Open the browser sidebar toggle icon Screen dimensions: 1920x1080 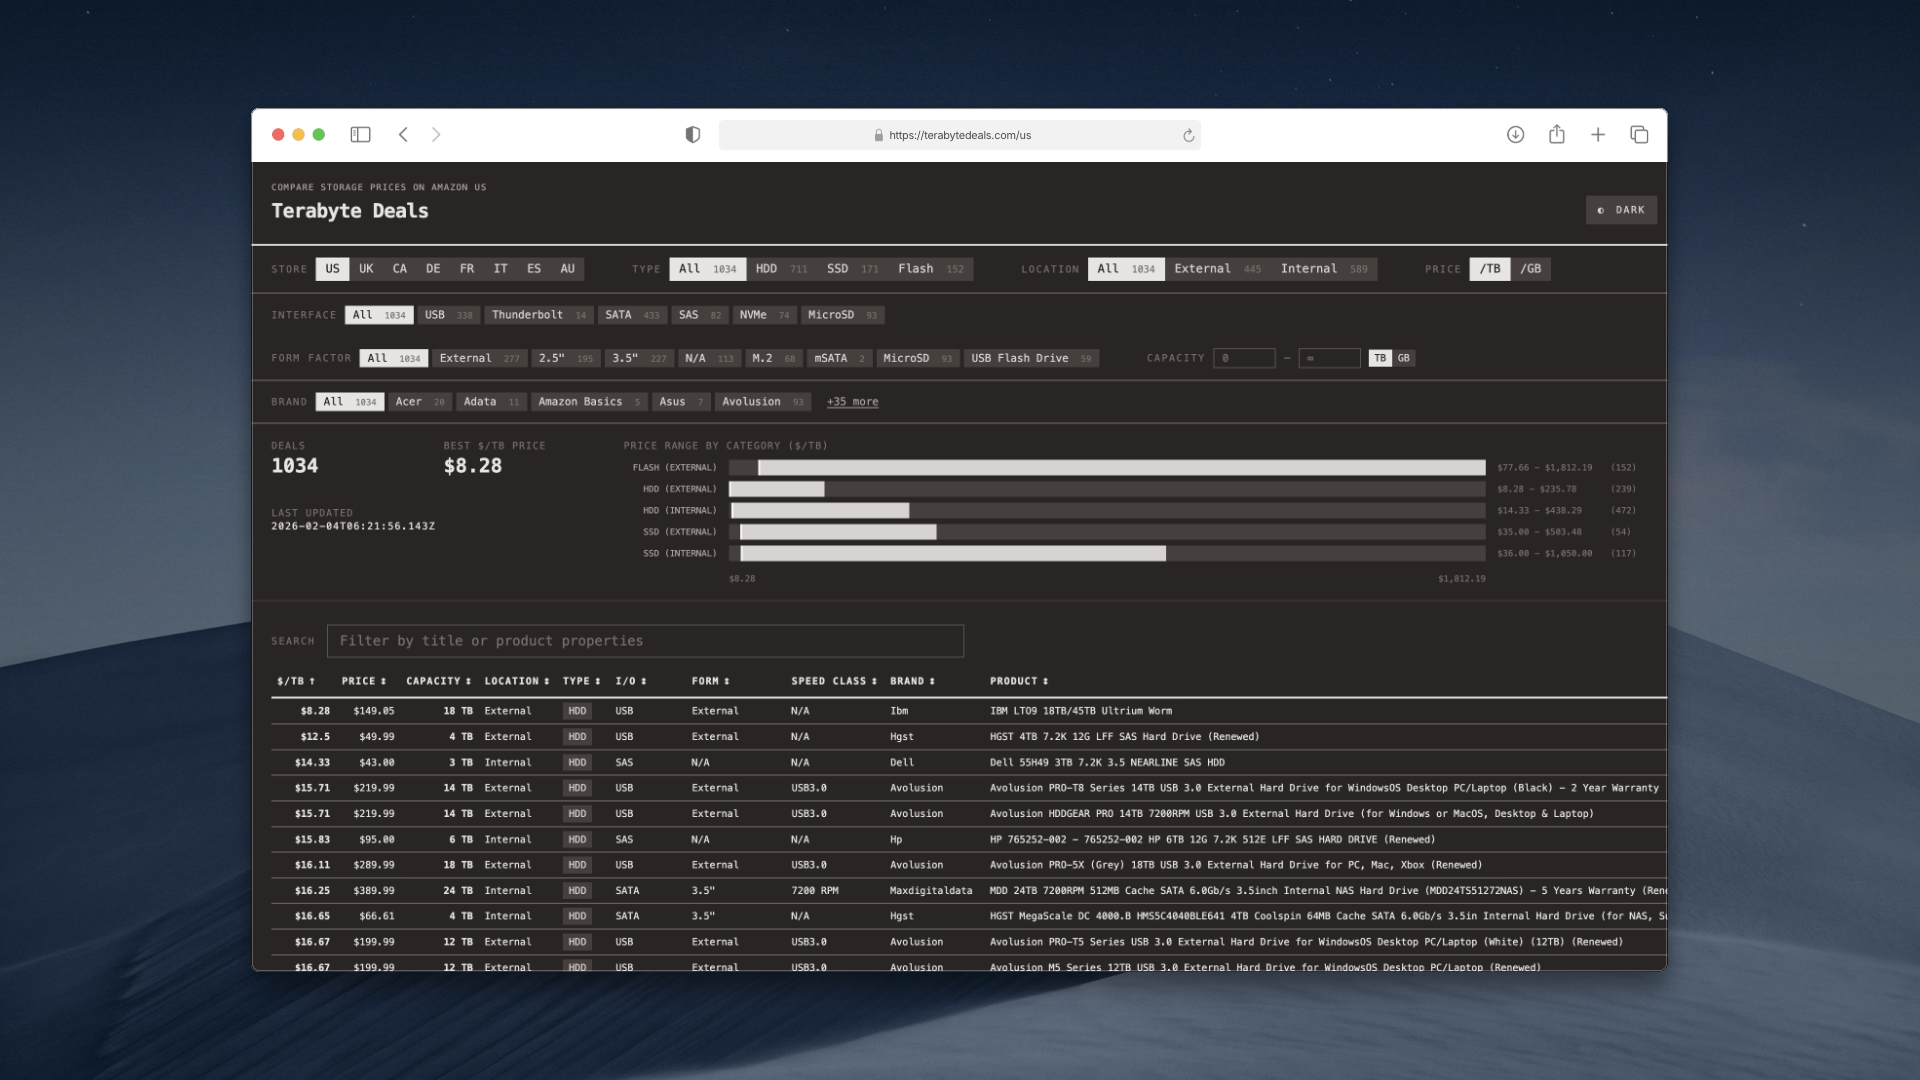(x=362, y=134)
